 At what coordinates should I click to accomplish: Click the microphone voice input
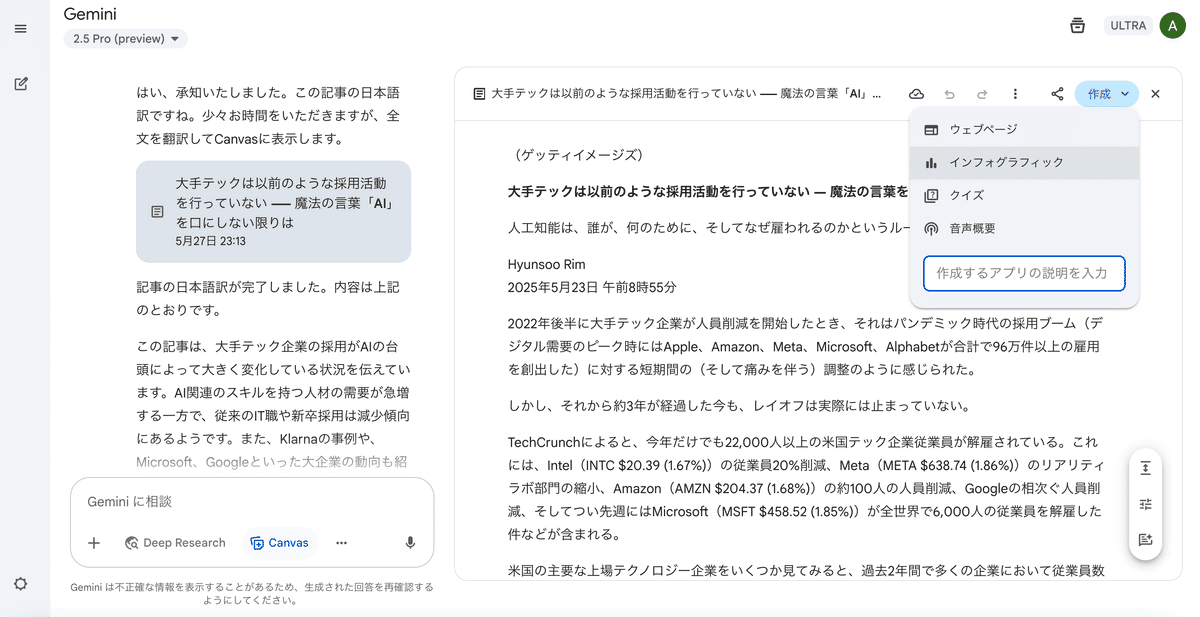point(410,543)
